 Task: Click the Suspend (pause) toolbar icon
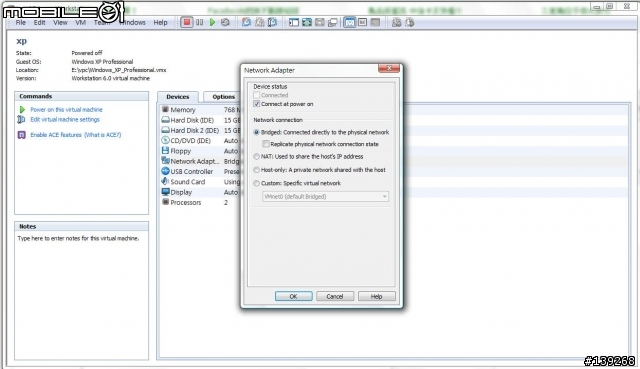(x=199, y=22)
